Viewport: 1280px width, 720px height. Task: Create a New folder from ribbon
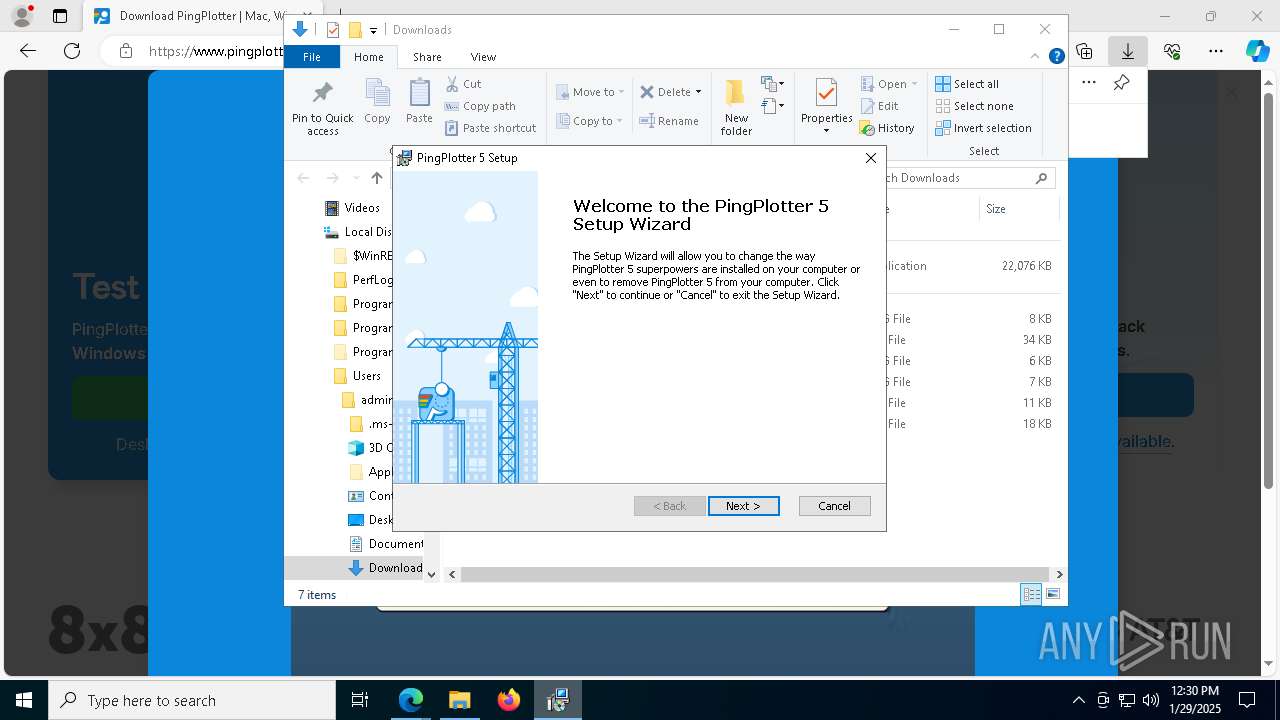coord(736,107)
